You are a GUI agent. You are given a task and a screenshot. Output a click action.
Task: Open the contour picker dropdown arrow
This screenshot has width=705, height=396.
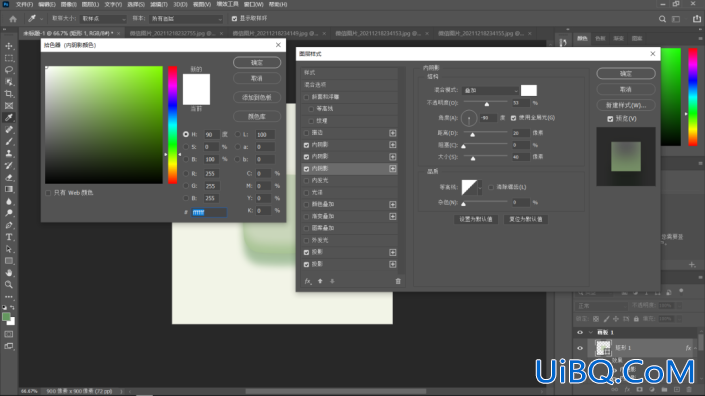480,187
